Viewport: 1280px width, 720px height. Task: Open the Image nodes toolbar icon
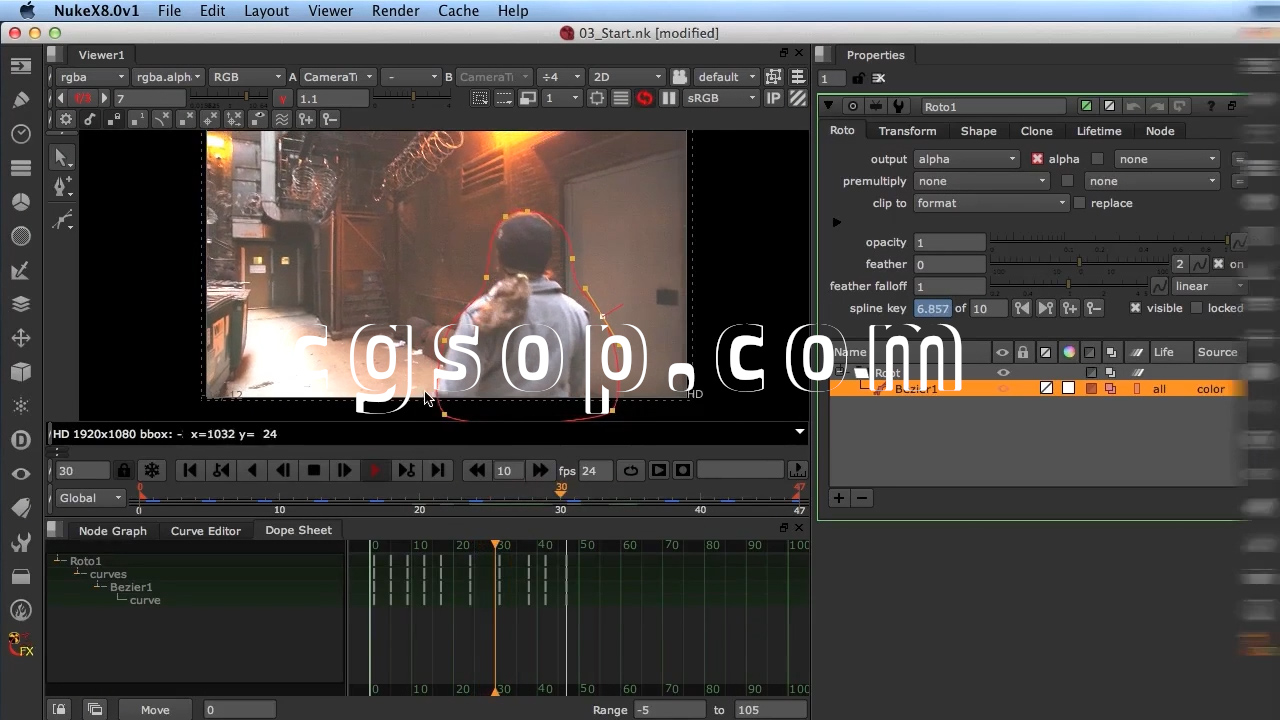coord(21,66)
